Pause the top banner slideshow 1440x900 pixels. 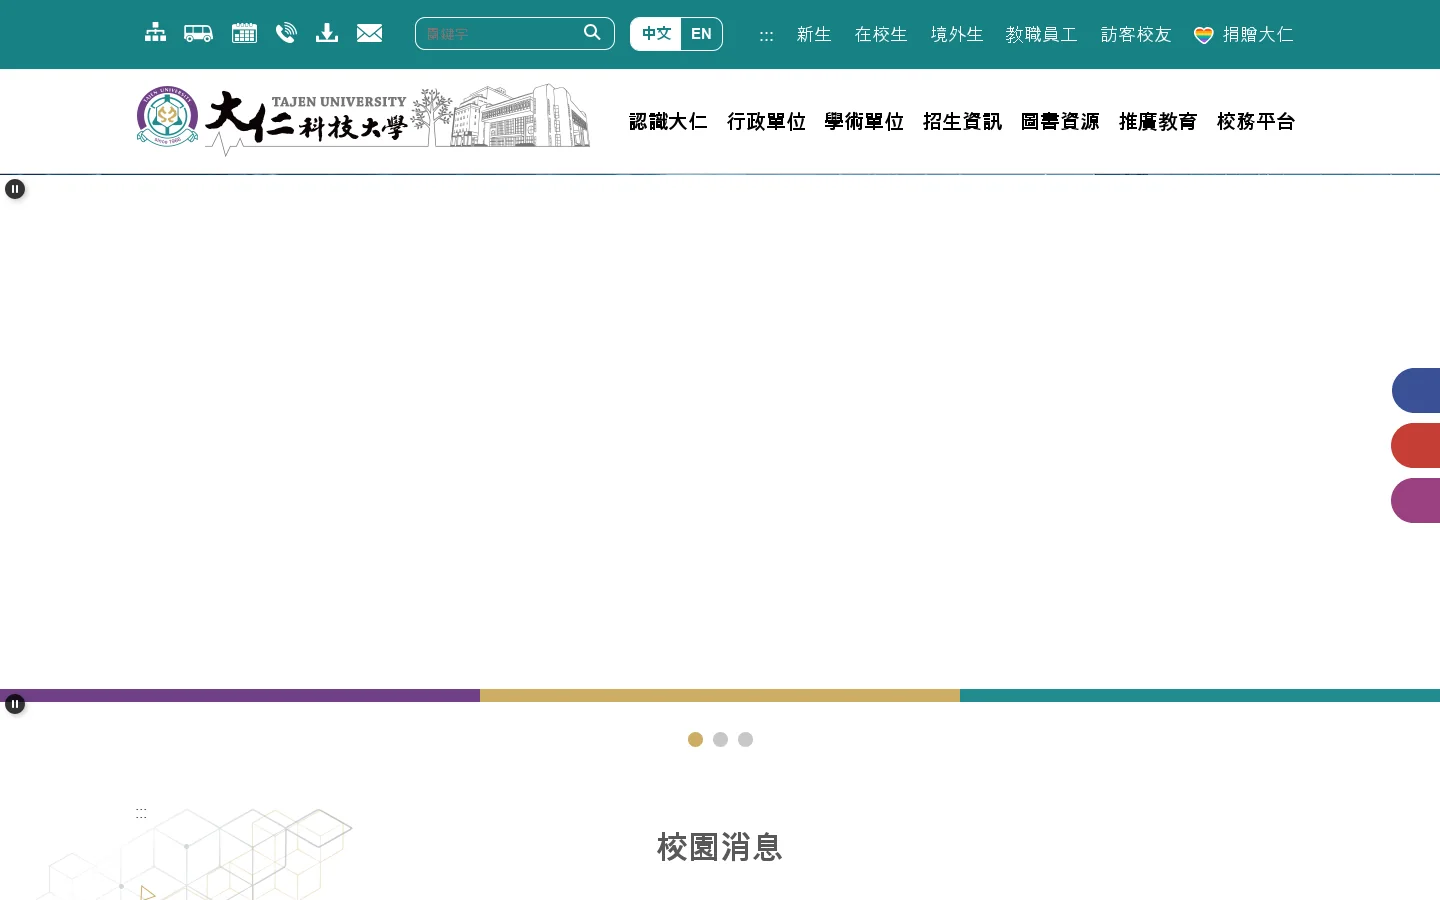click(15, 189)
